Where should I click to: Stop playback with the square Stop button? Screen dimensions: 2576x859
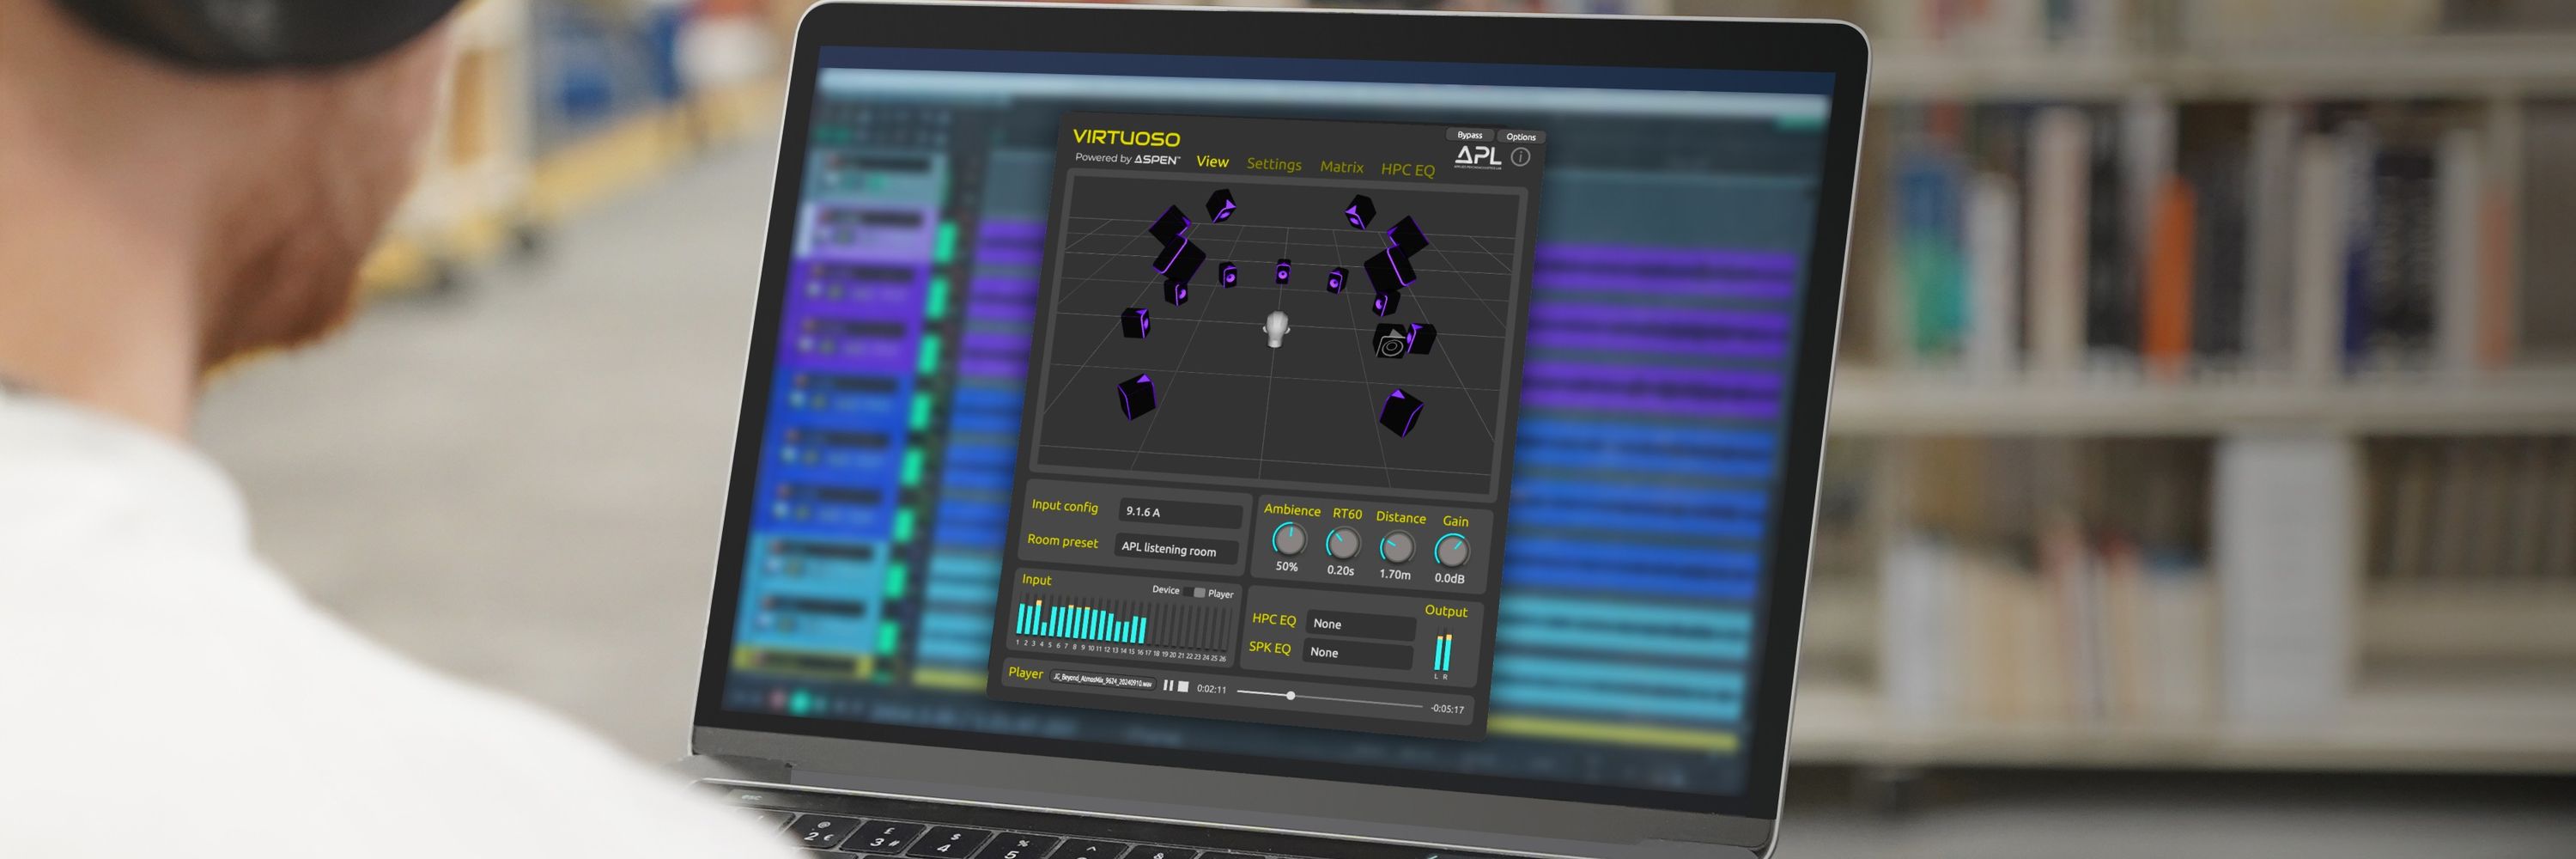point(1183,686)
